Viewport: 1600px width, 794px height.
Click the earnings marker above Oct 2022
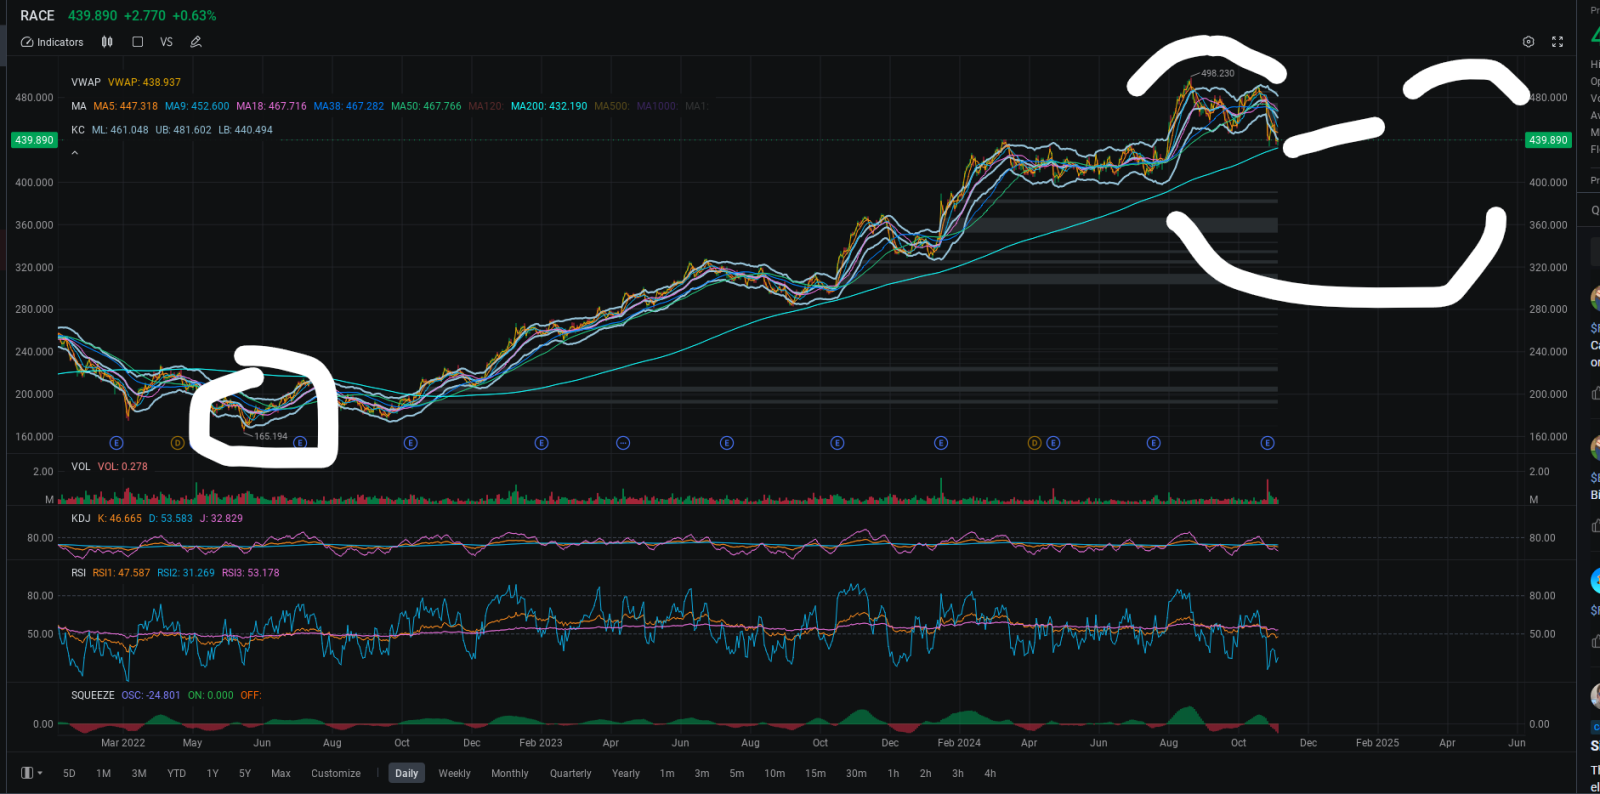pos(410,443)
